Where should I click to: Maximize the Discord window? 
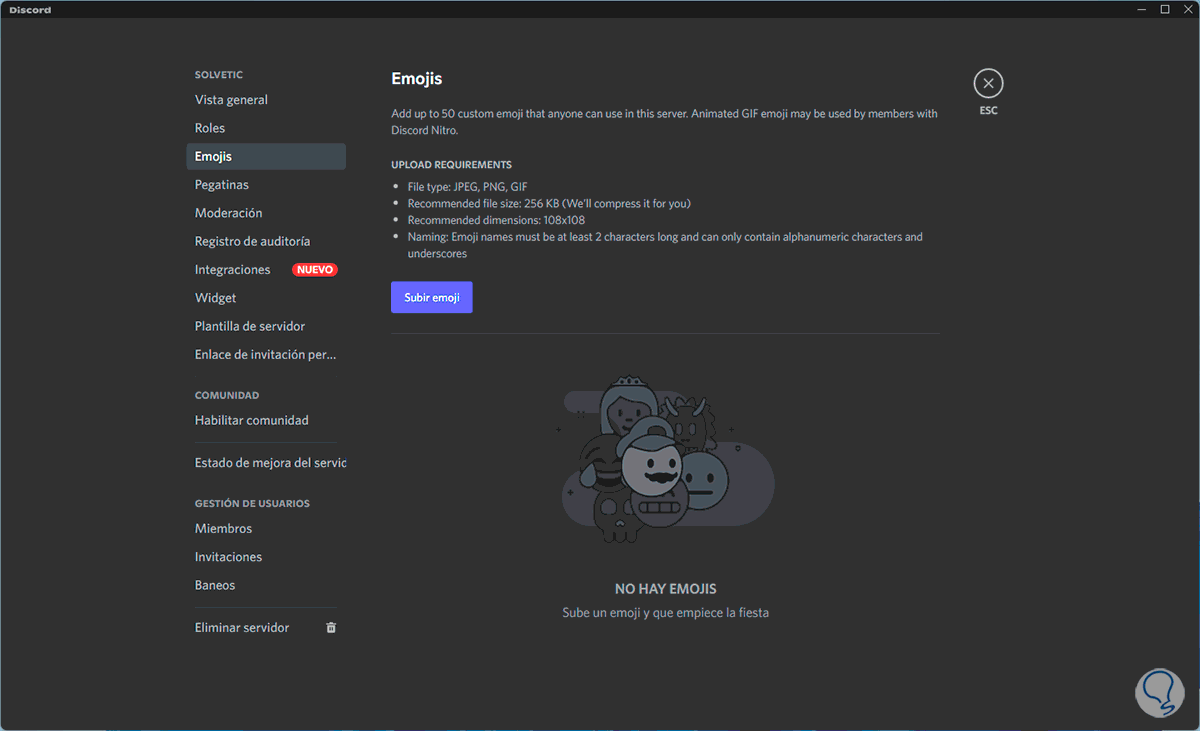[1164, 9]
